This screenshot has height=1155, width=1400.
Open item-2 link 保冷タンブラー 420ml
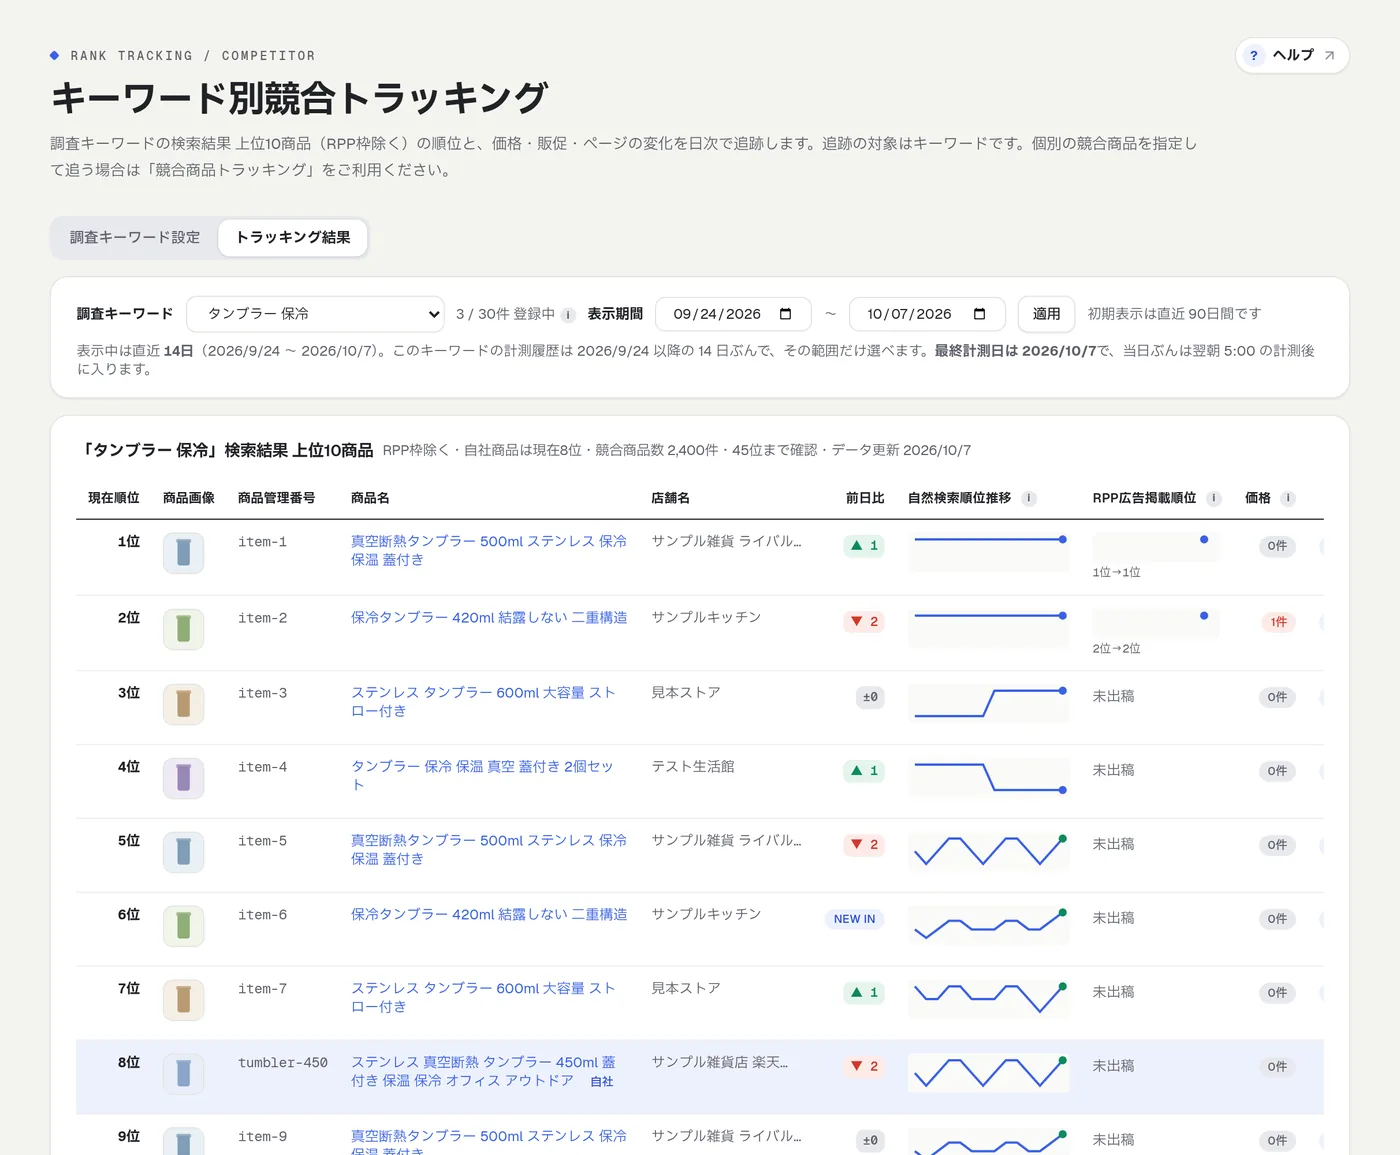(x=489, y=618)
